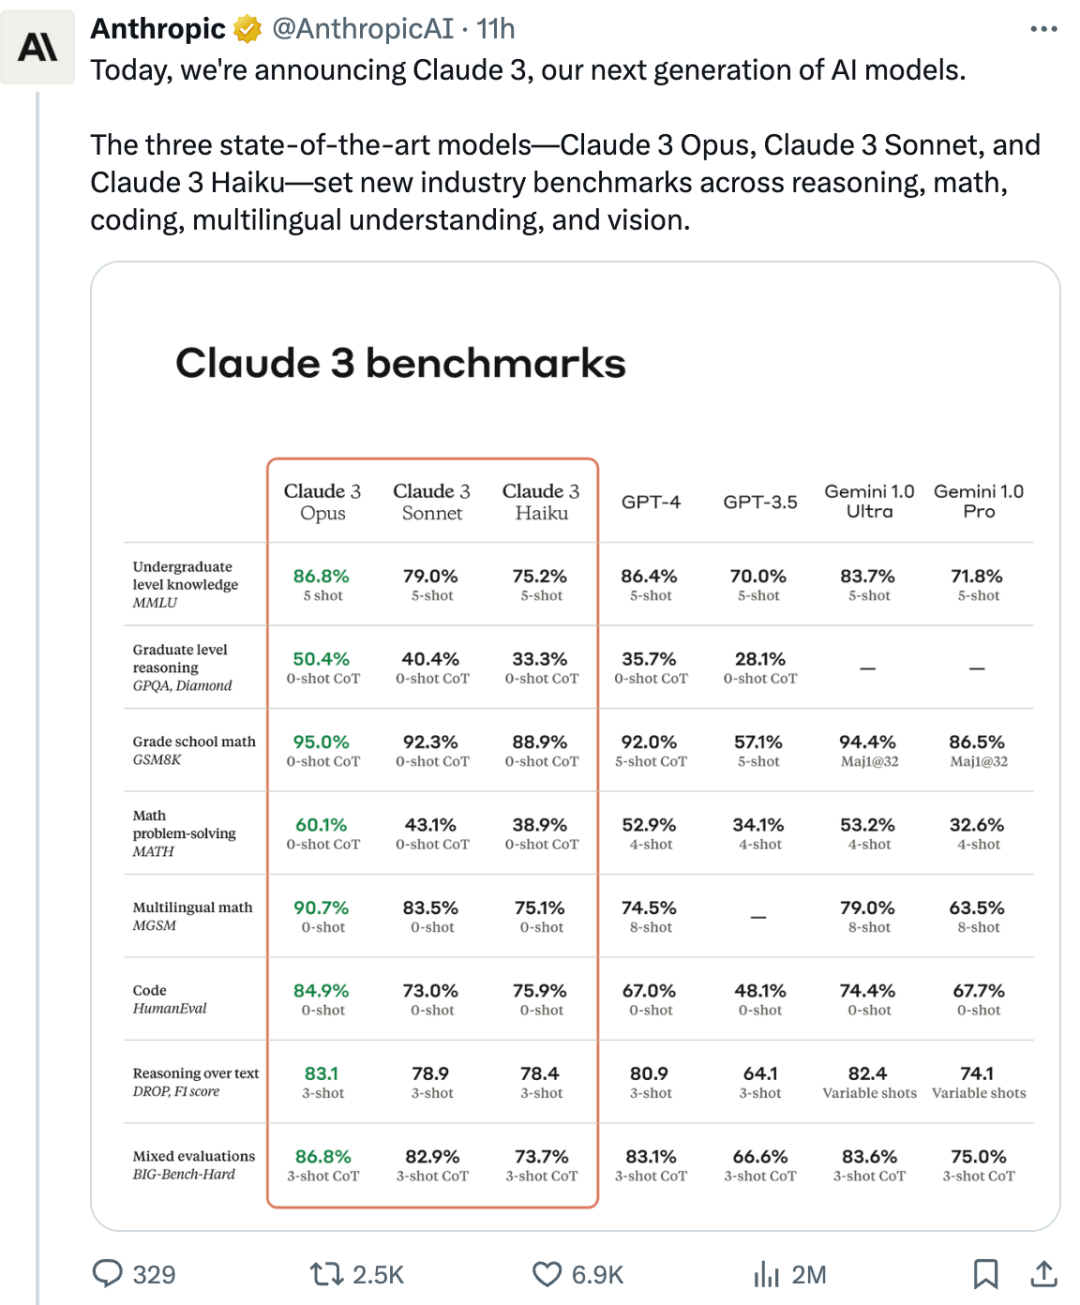Enlarge the Claude 3 benchmarks image
Viewport: 1080px width, 1305px height.
tap(575, 745)
